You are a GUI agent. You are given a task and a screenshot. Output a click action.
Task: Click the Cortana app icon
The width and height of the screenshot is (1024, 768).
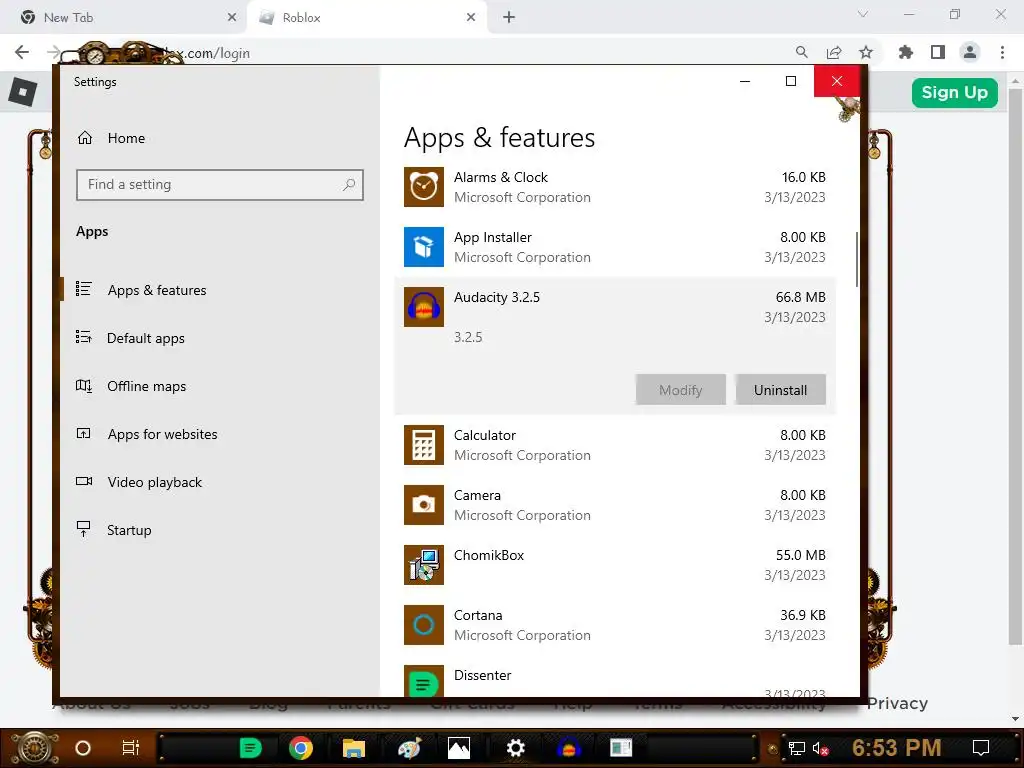(423, 625)
